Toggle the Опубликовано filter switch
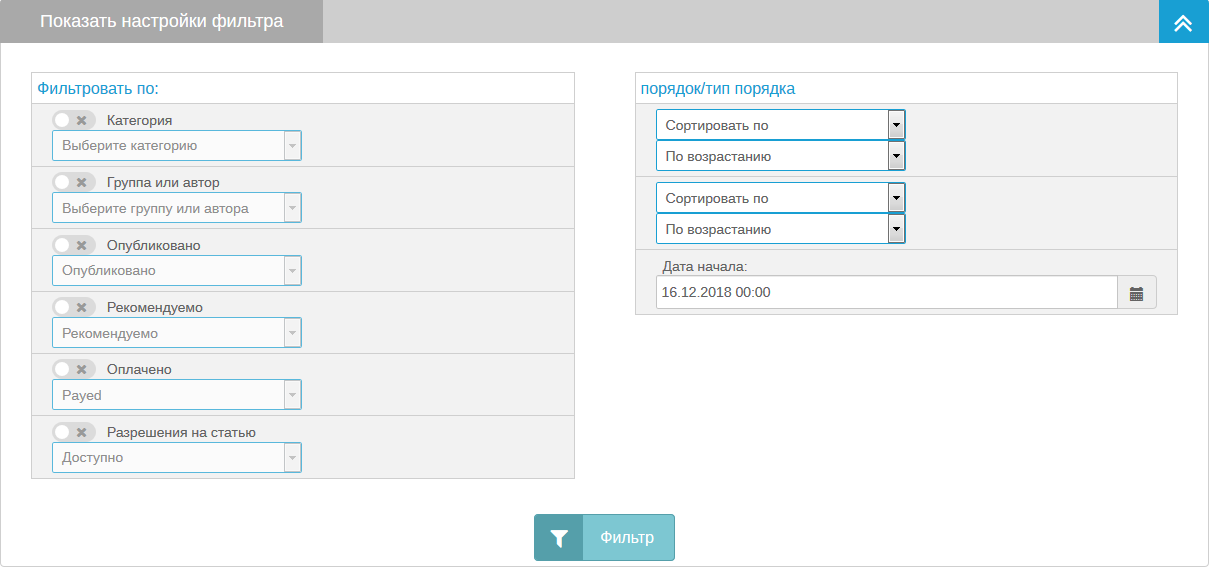 73,245
